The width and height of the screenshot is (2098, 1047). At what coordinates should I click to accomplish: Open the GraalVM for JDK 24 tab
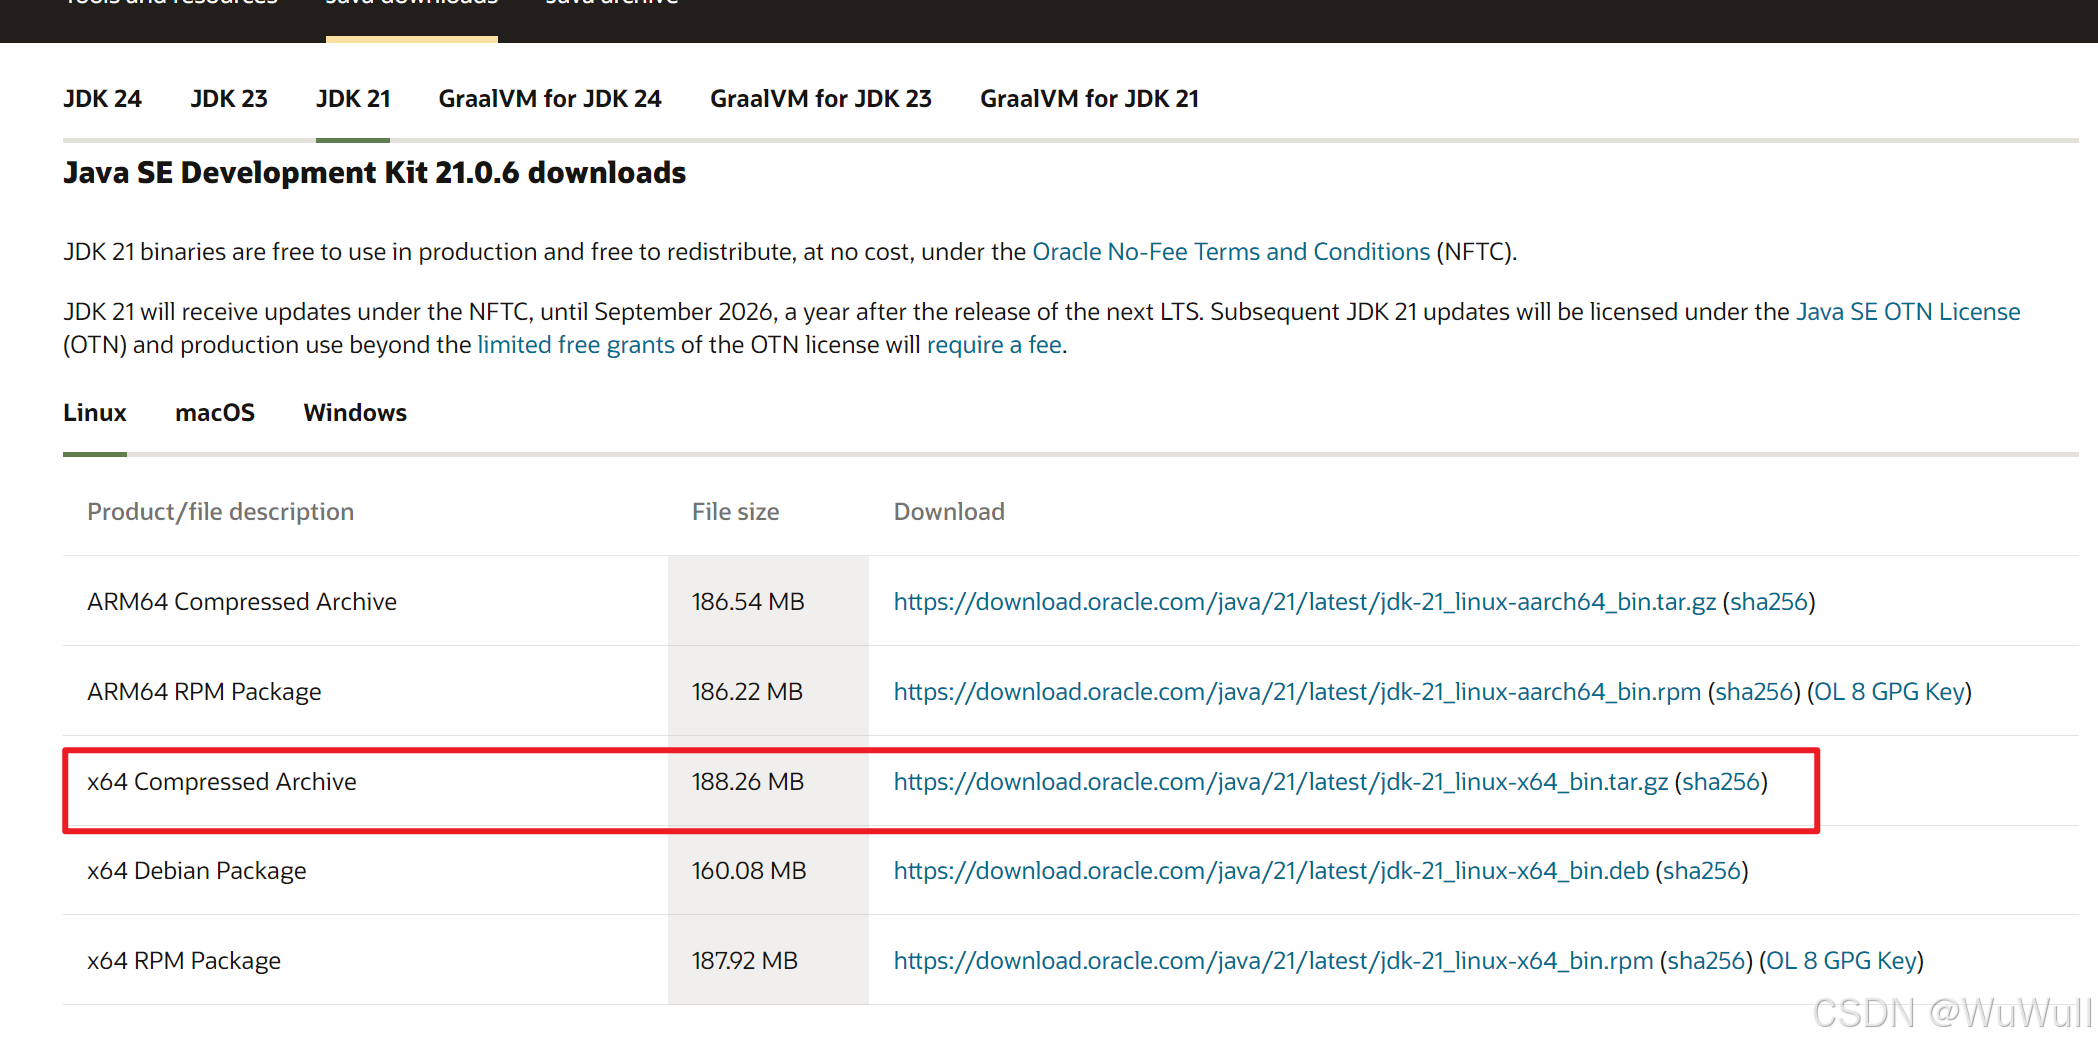pyautogui.click(x=550, y=99)
